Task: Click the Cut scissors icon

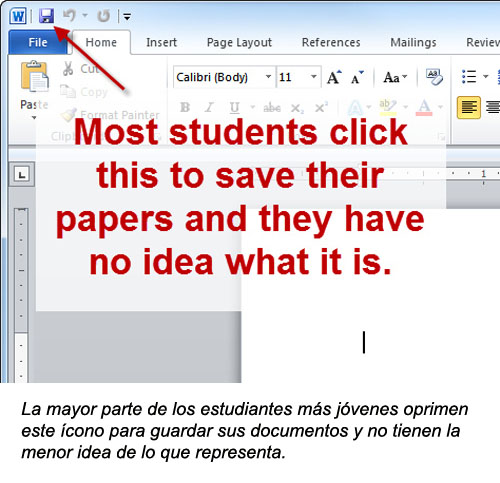Action: click(x=68, y=68)
